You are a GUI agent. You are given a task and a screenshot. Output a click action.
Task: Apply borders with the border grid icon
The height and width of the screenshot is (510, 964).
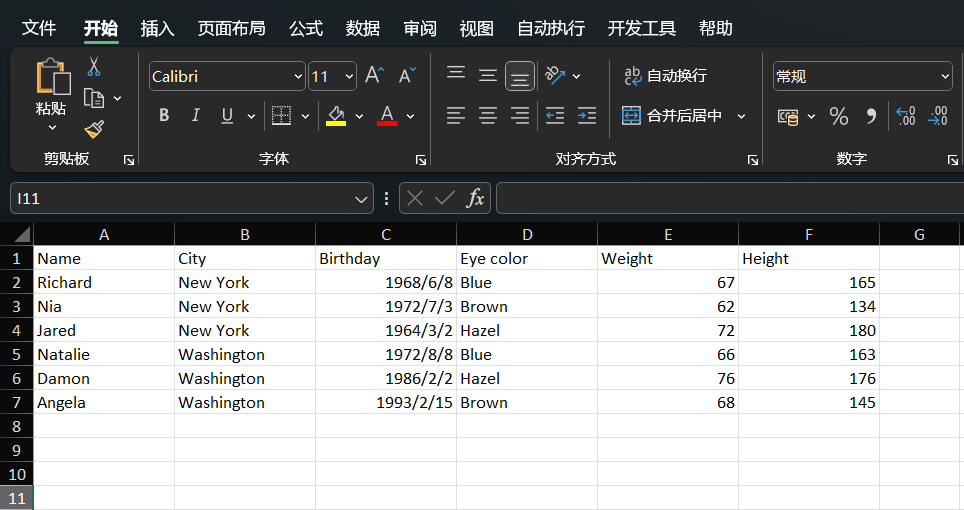pyautogui.click(x=282, y=116)
